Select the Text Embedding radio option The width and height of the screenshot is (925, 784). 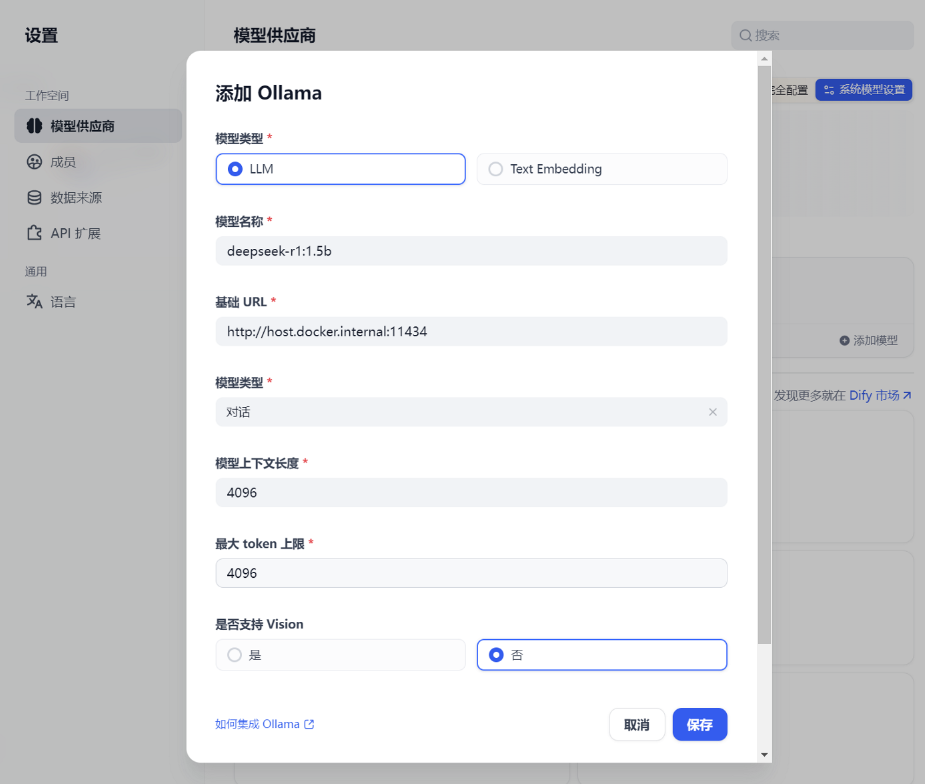(x=602, y=169)
